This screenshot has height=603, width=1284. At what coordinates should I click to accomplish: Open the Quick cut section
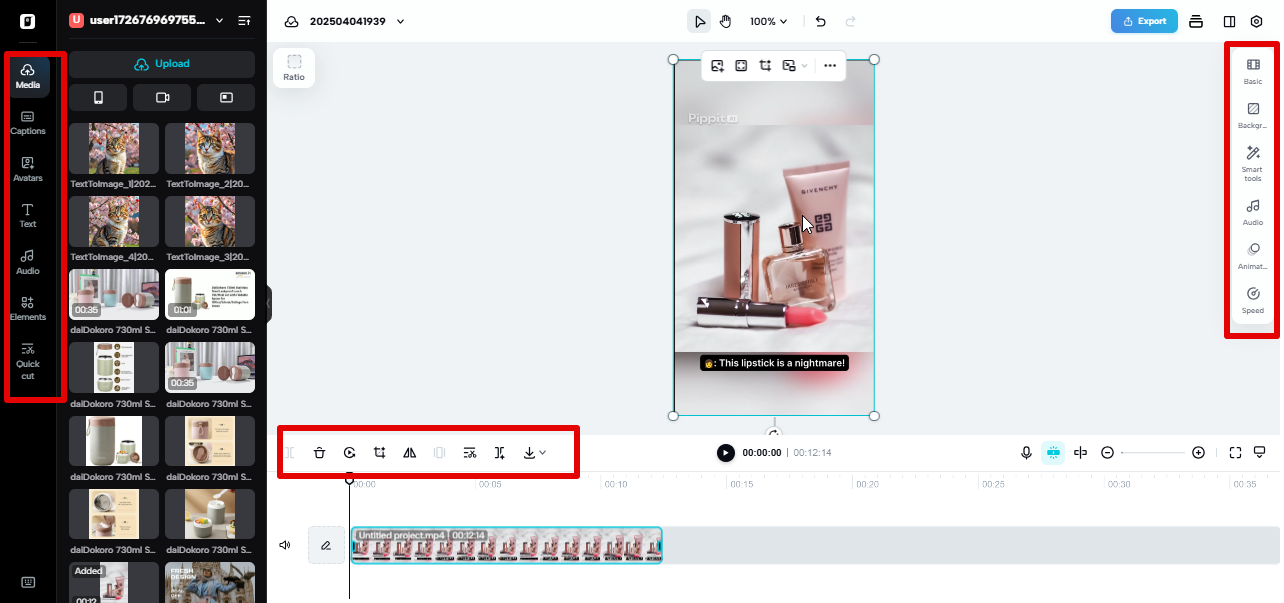28,363
